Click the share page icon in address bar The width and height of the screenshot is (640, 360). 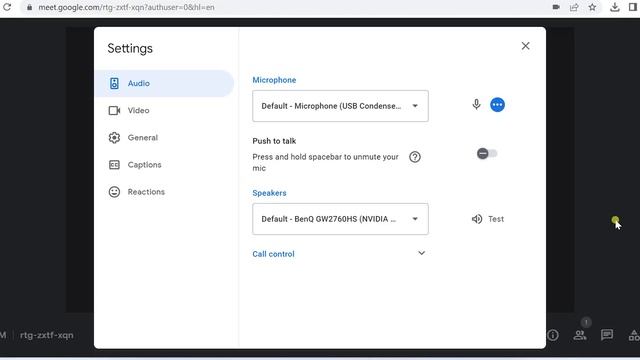pos(574,7)
